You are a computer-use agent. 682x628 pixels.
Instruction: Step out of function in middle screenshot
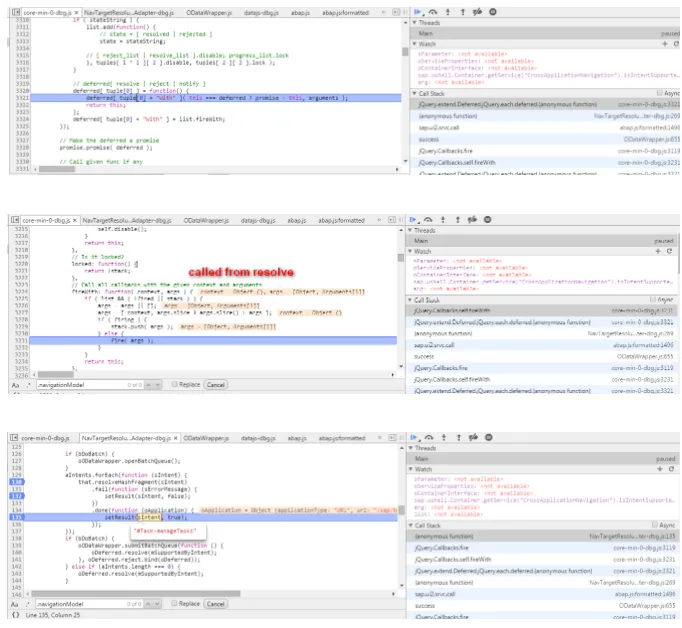[x=458, y=220]
